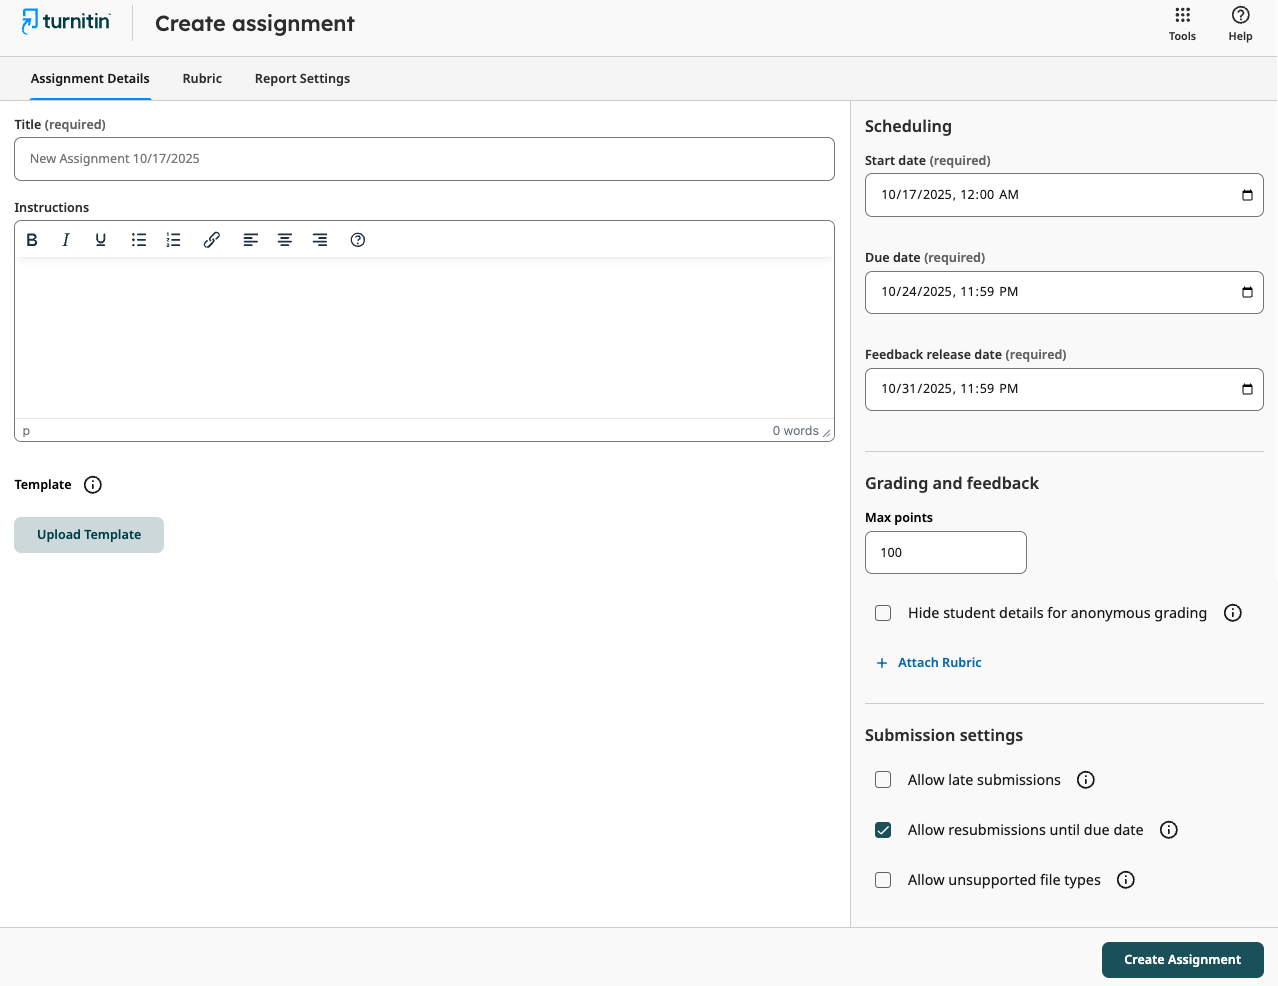Attach a rubric to the assignment
The height and width of the screenshot is (986, 1278).
point(928,662)
